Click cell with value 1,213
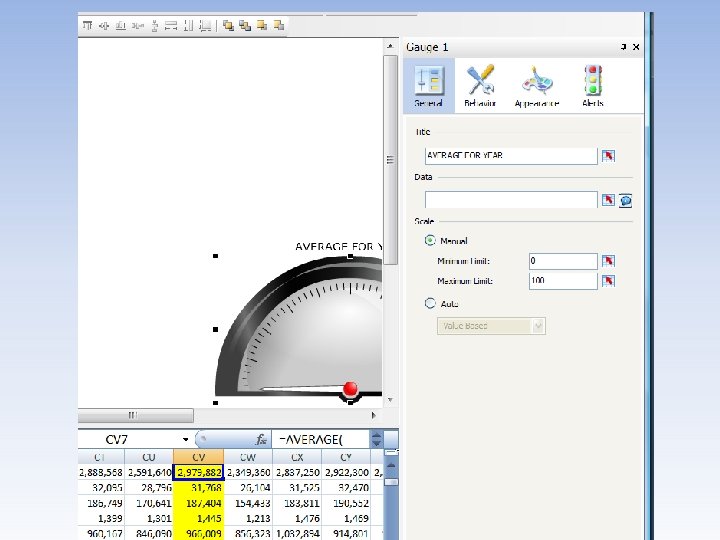 coord(248,518)
